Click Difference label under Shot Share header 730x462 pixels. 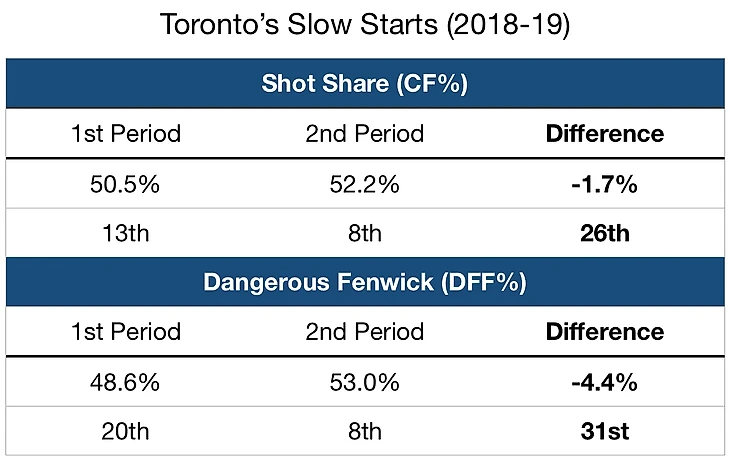[604, 134]
